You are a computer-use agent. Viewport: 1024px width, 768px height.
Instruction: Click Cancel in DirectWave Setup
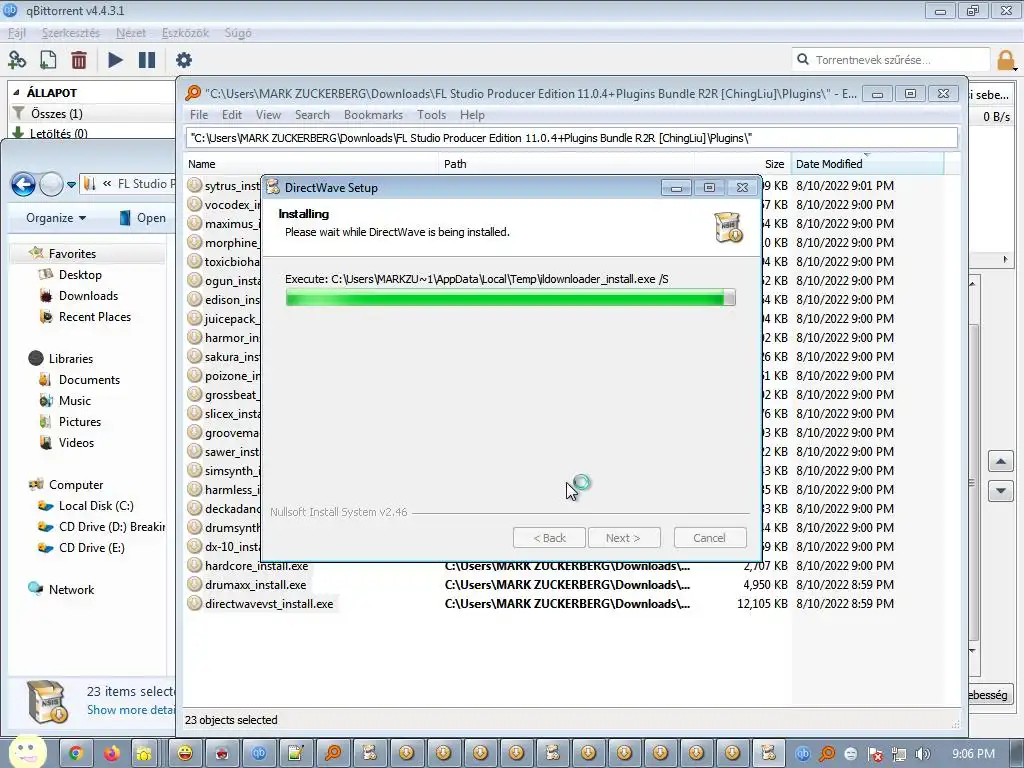pyautogui.click(x=709, y=537)
